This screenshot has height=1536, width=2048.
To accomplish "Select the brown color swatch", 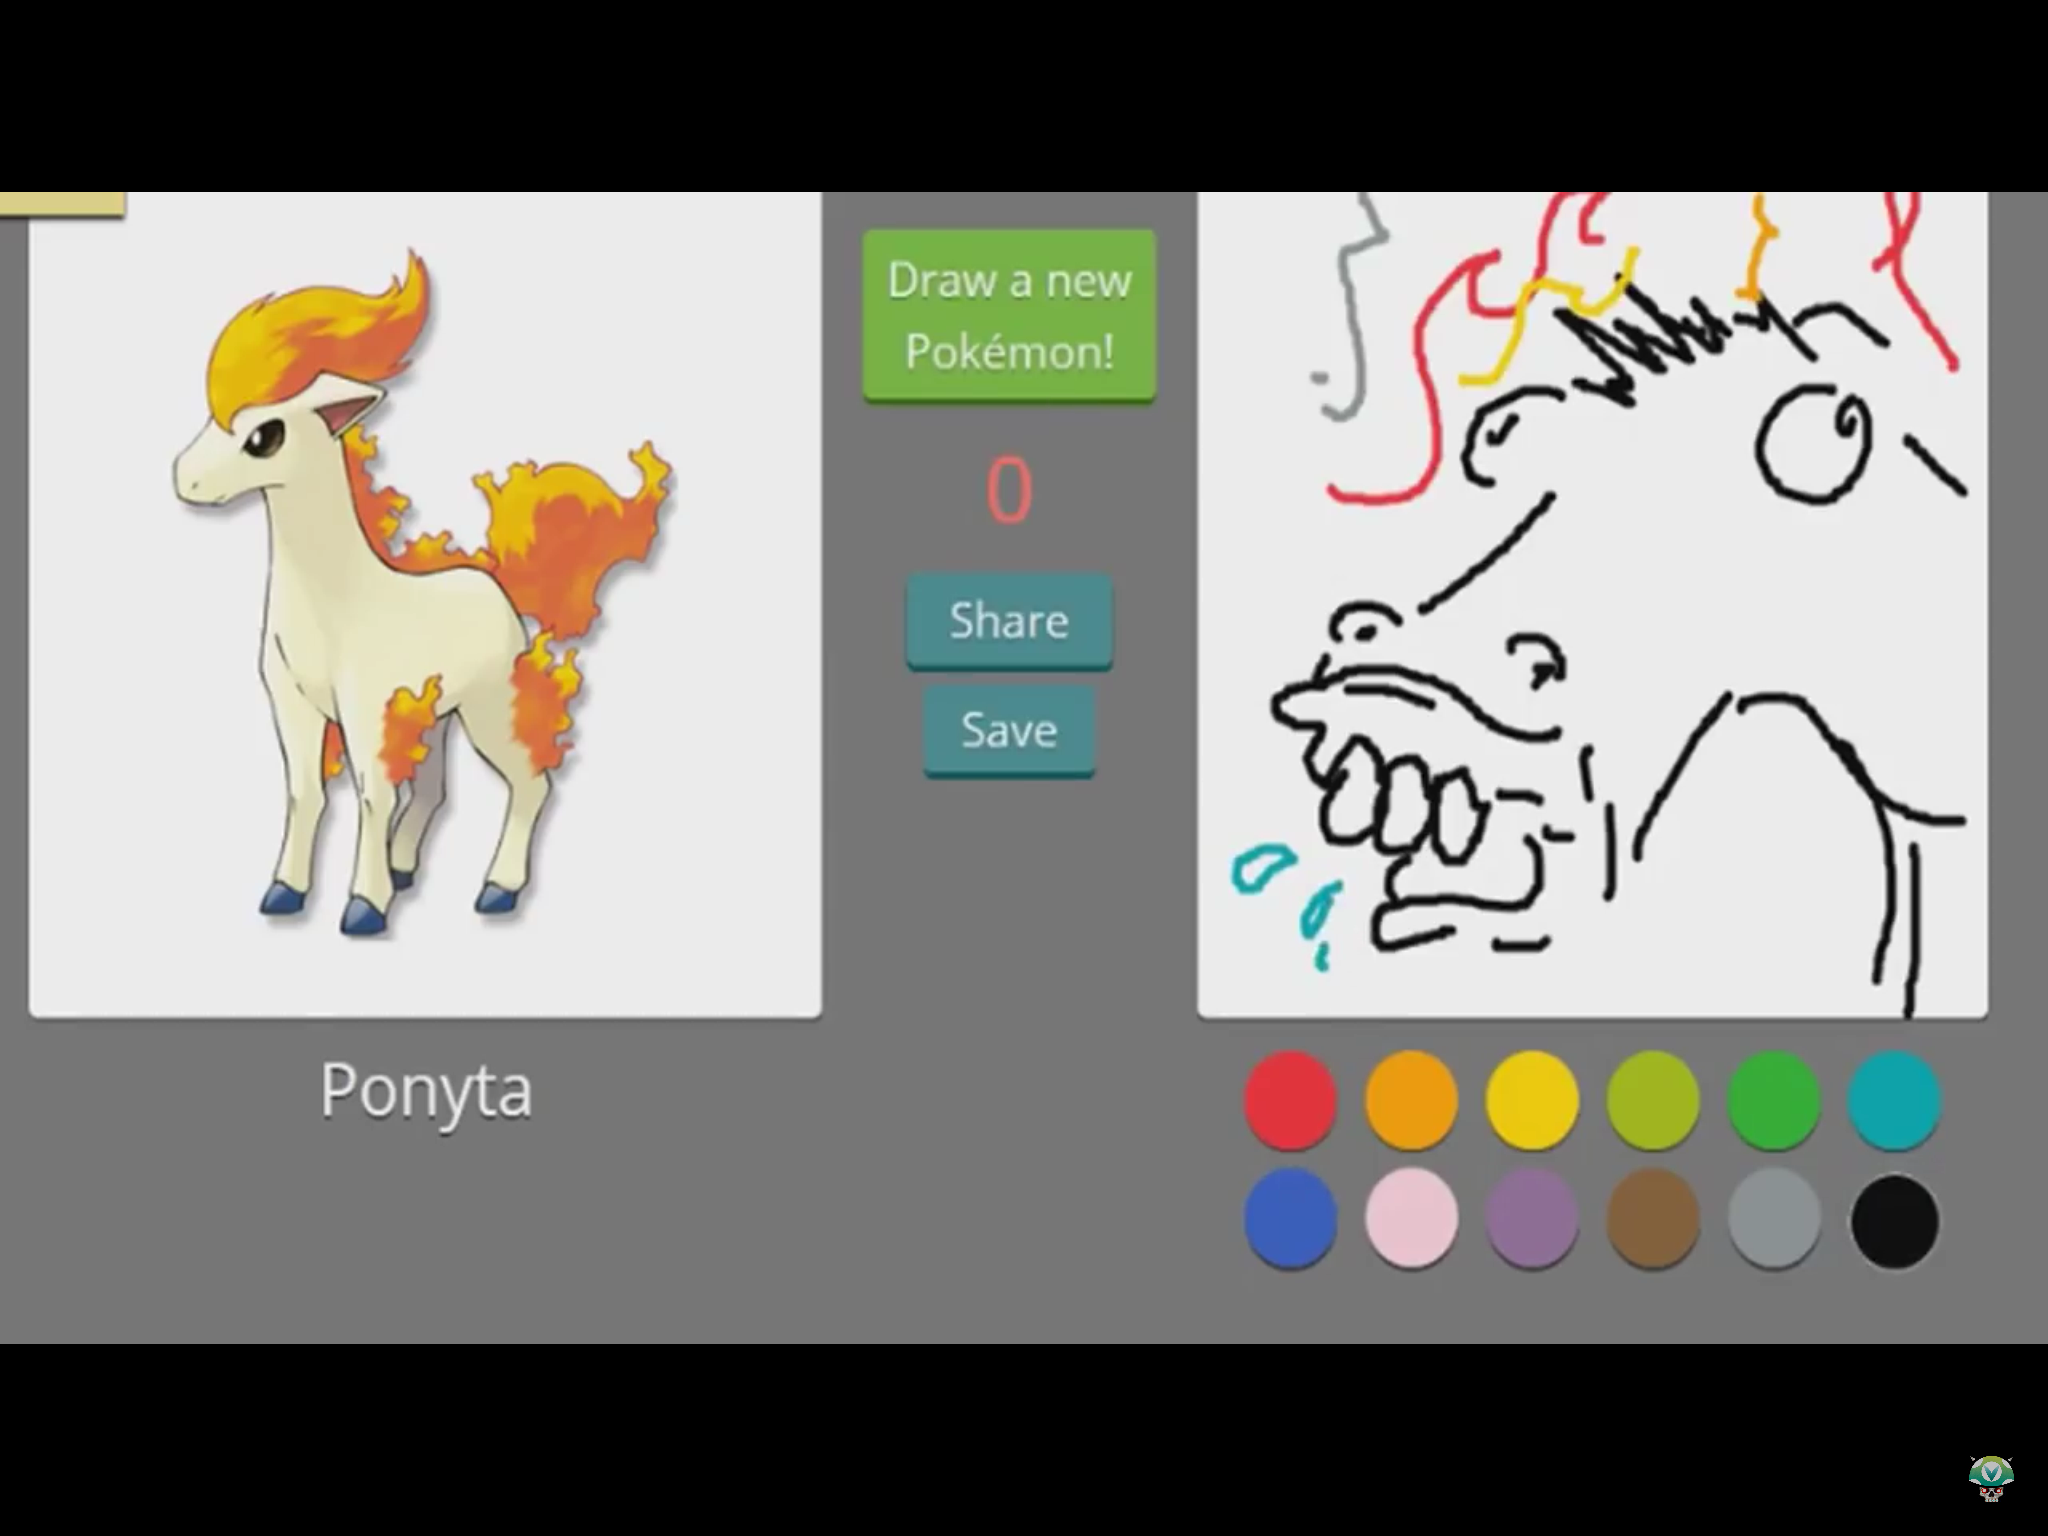I will [1653, 1220].
